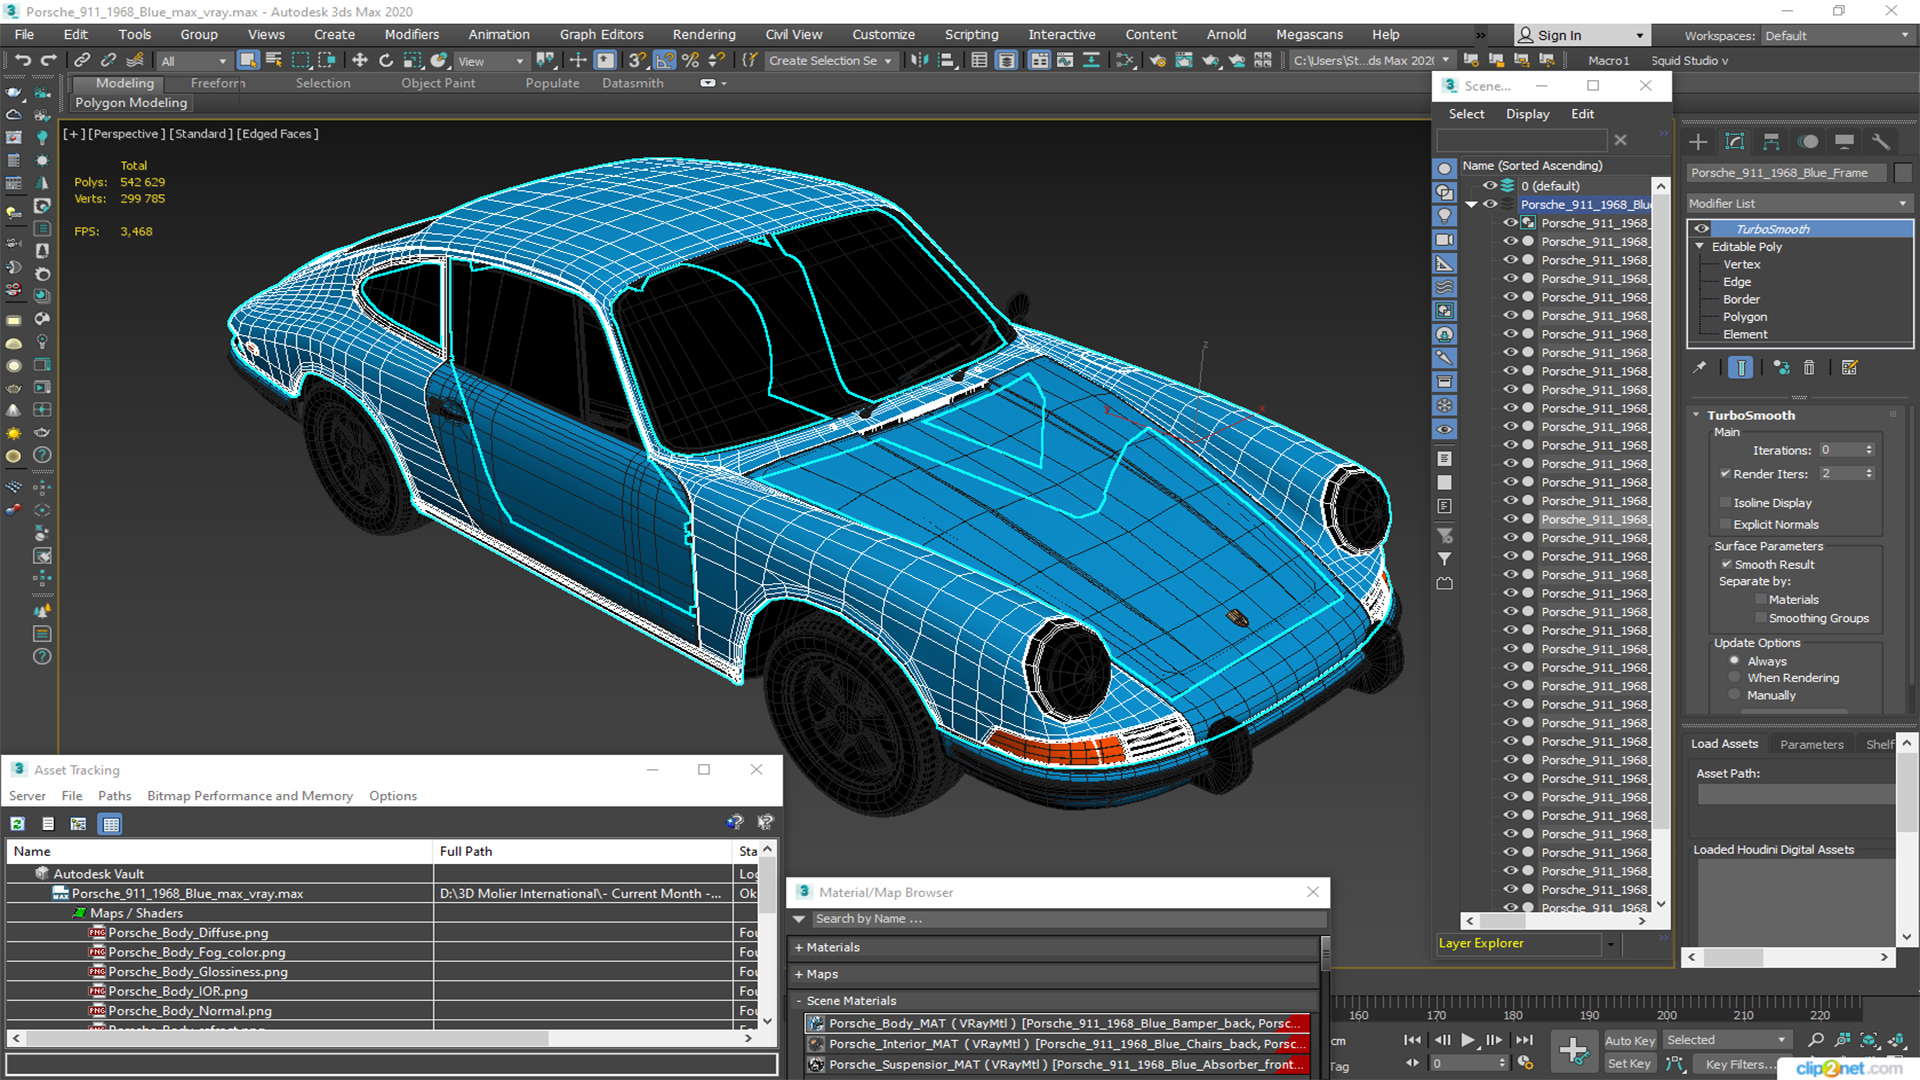Toggle Show End Result icon in modifier stack
1920x1080 pixels.
click(x=1741, y=368)
